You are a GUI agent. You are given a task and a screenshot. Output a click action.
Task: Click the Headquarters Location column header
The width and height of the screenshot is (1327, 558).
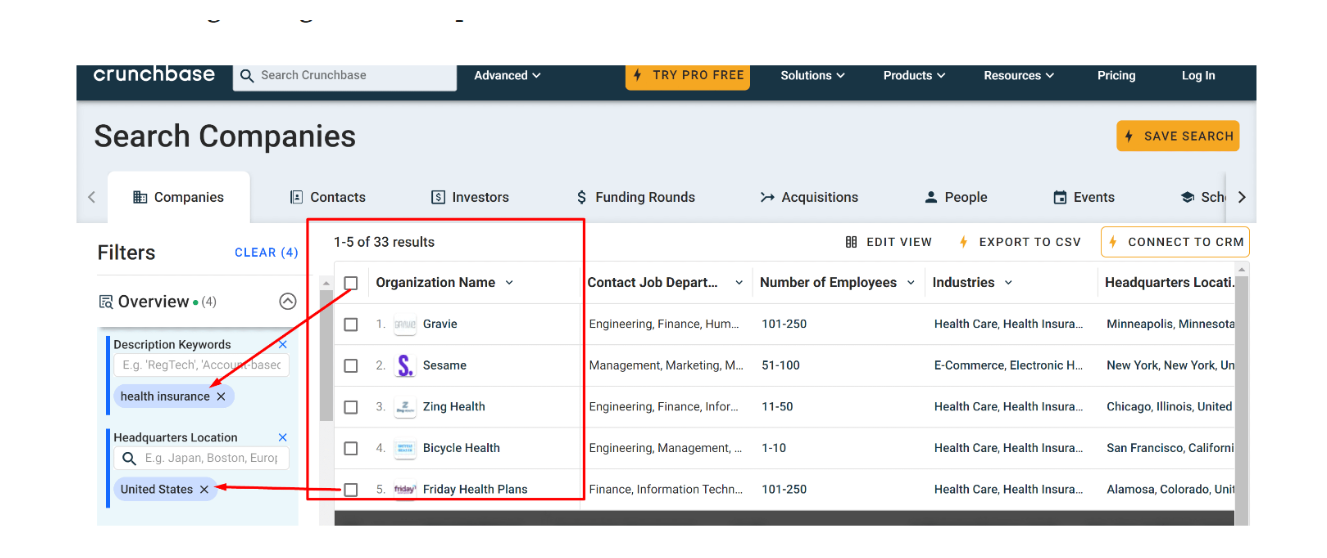pos(1169,283)
